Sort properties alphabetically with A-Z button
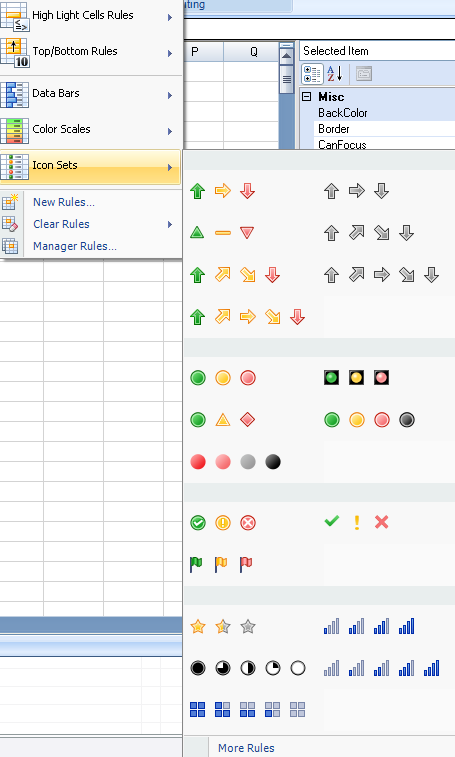Screen dimensions: 455x757 [334, 74]
